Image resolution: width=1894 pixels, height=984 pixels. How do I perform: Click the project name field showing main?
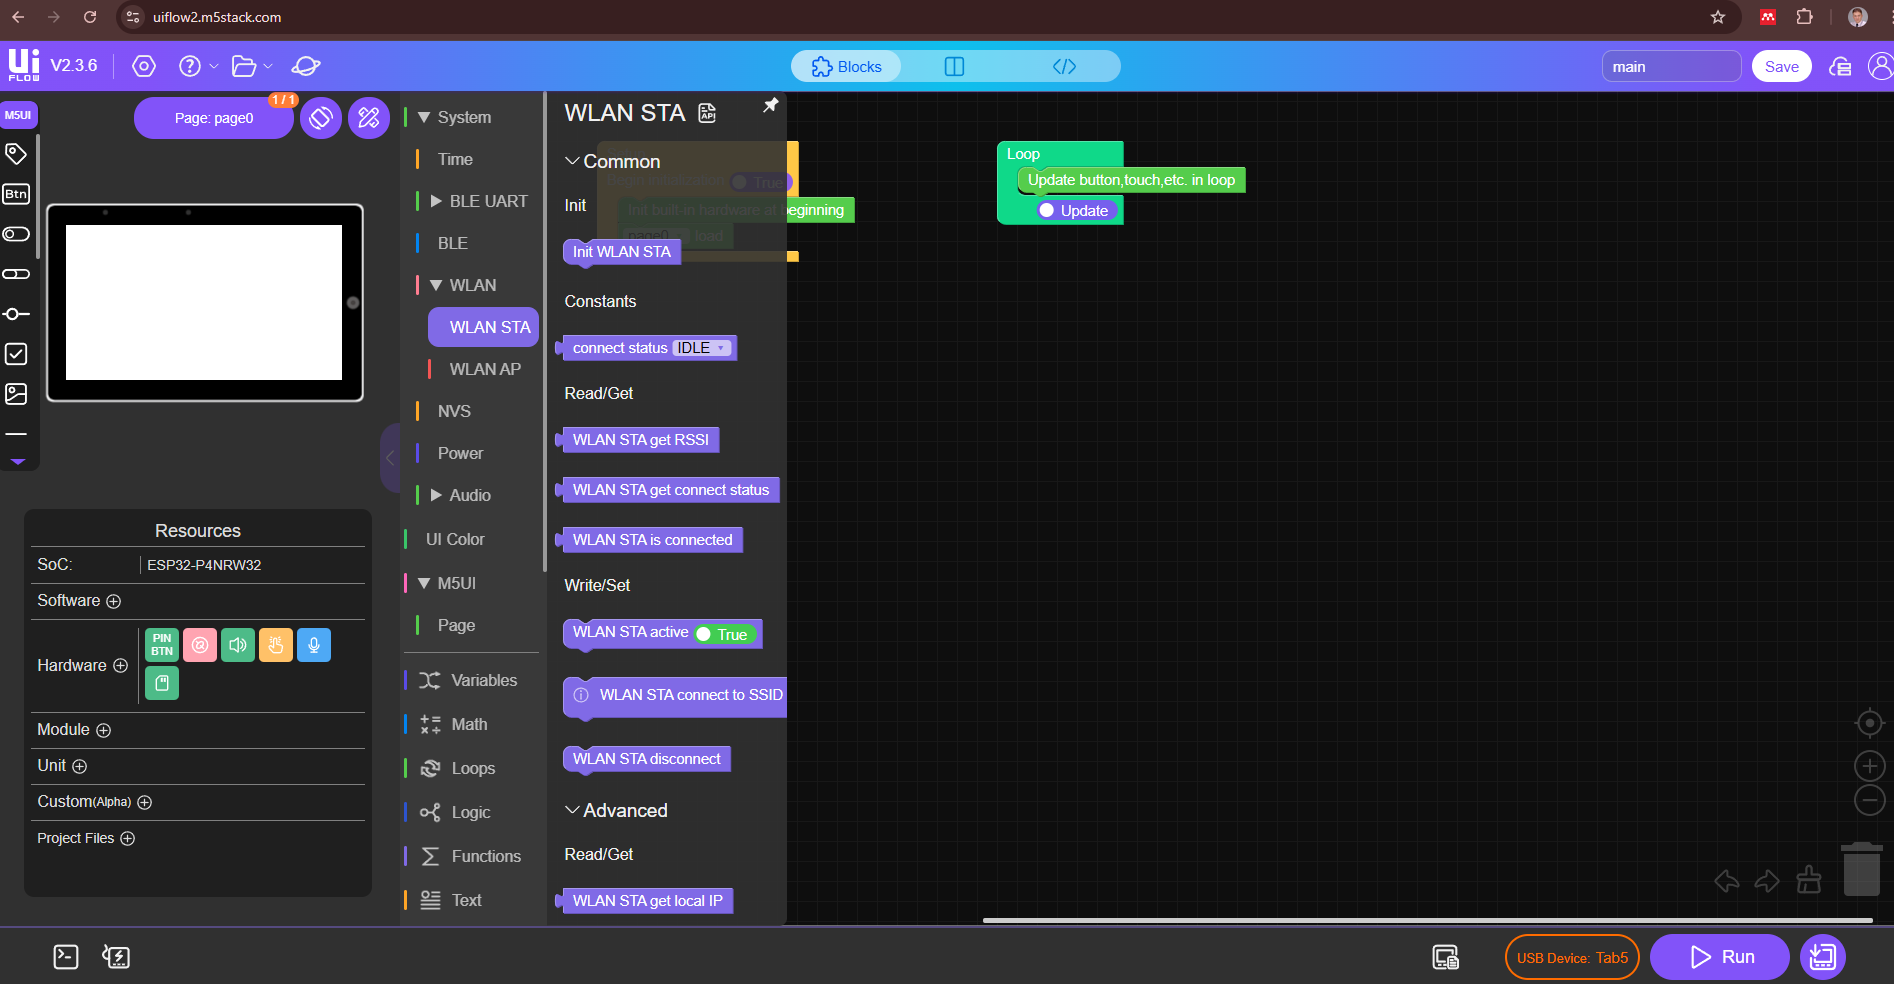tap(1670, 67)
